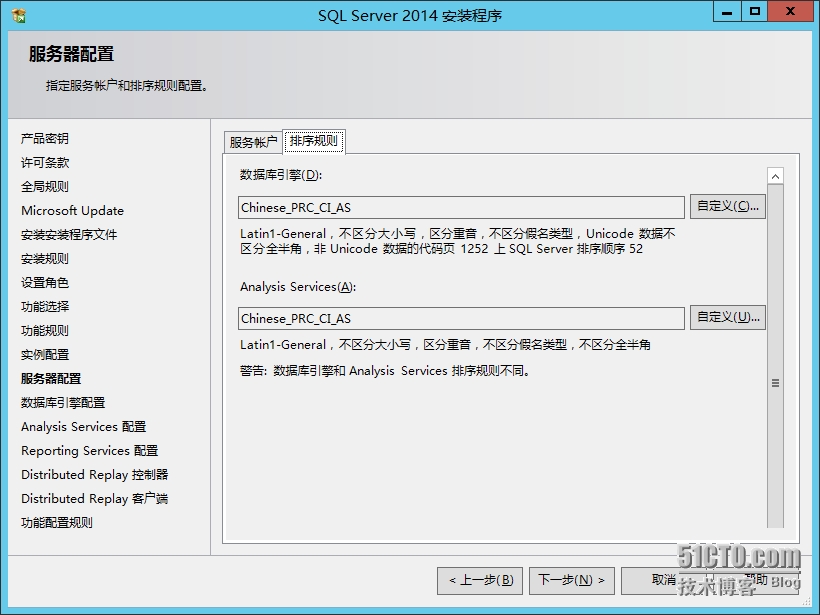Select 许可条款 step in sidebar
Viewport: 820px width, 615px height.
[x=45, y=163]
